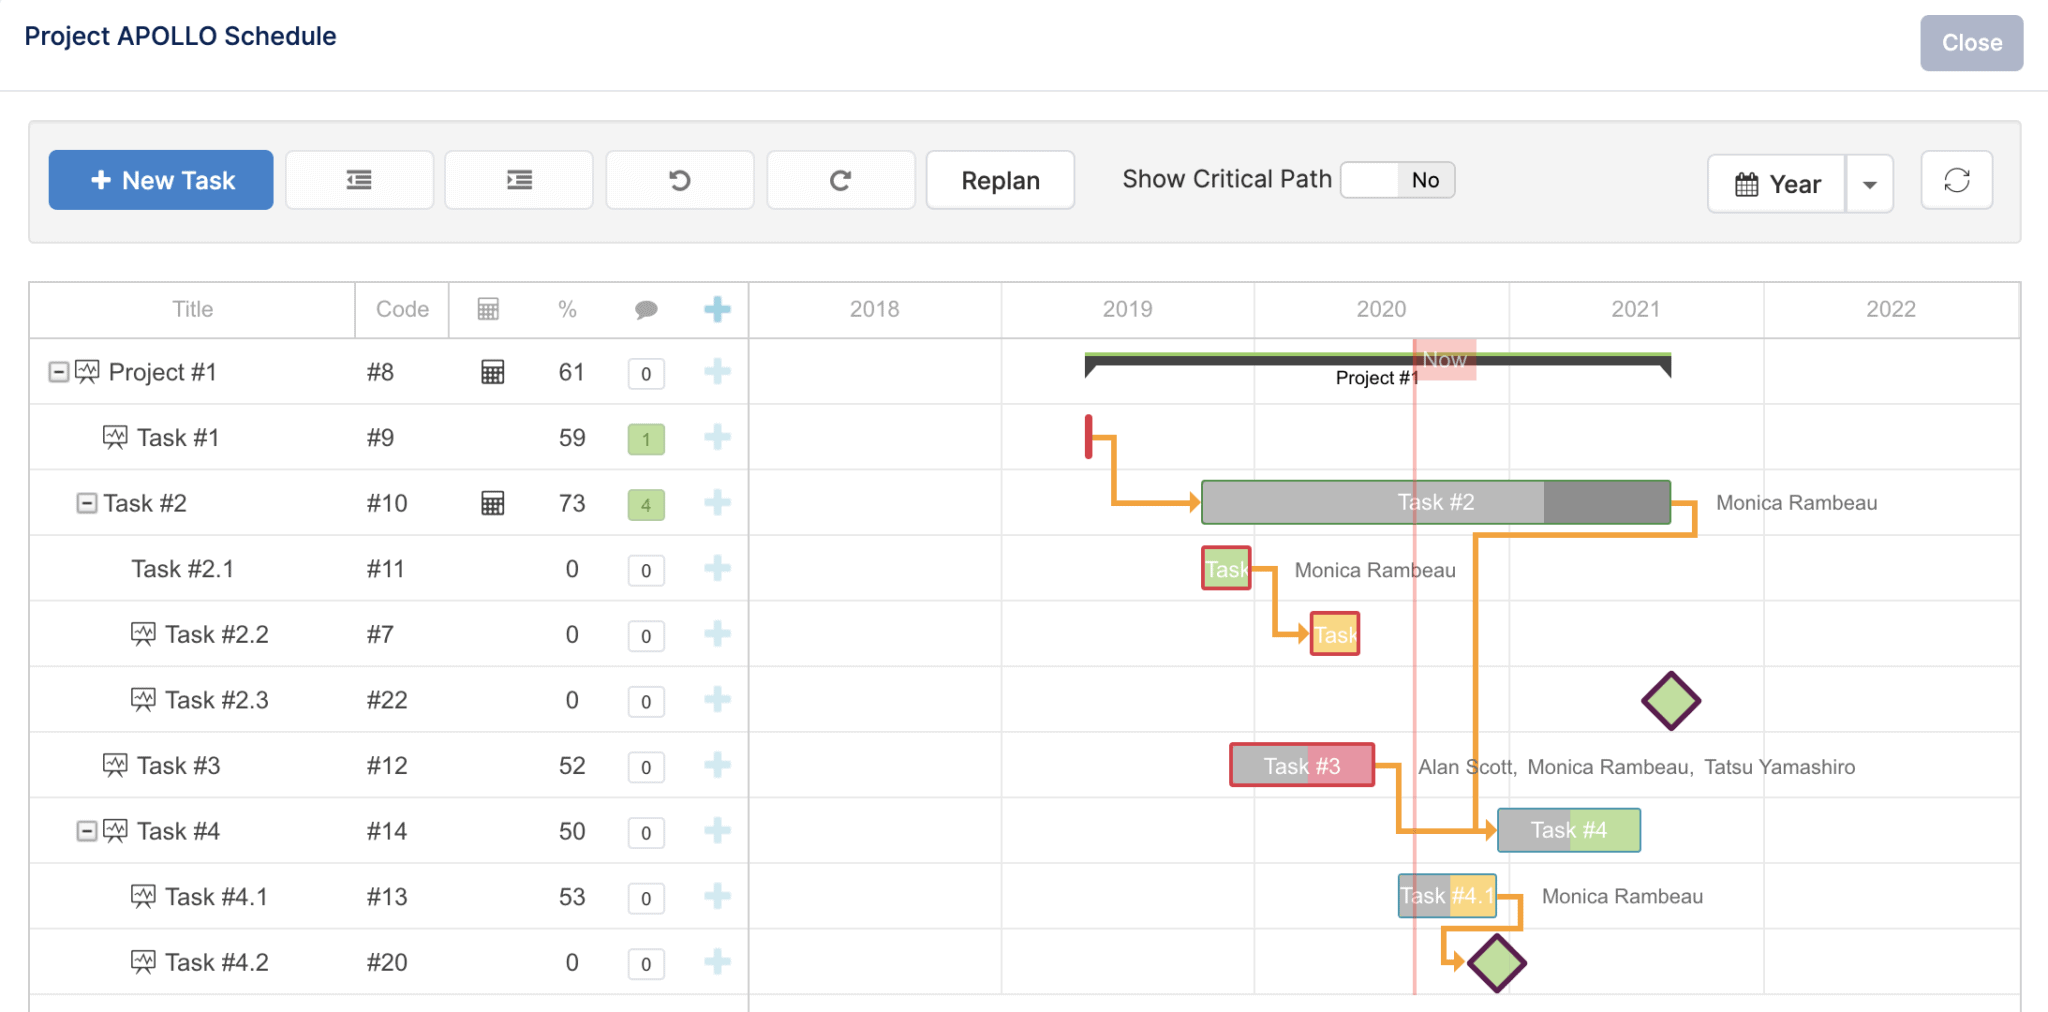Screen dimensions: 2048x1012
Task: Select the indent task icon
Action: click(x=518, y=180)
